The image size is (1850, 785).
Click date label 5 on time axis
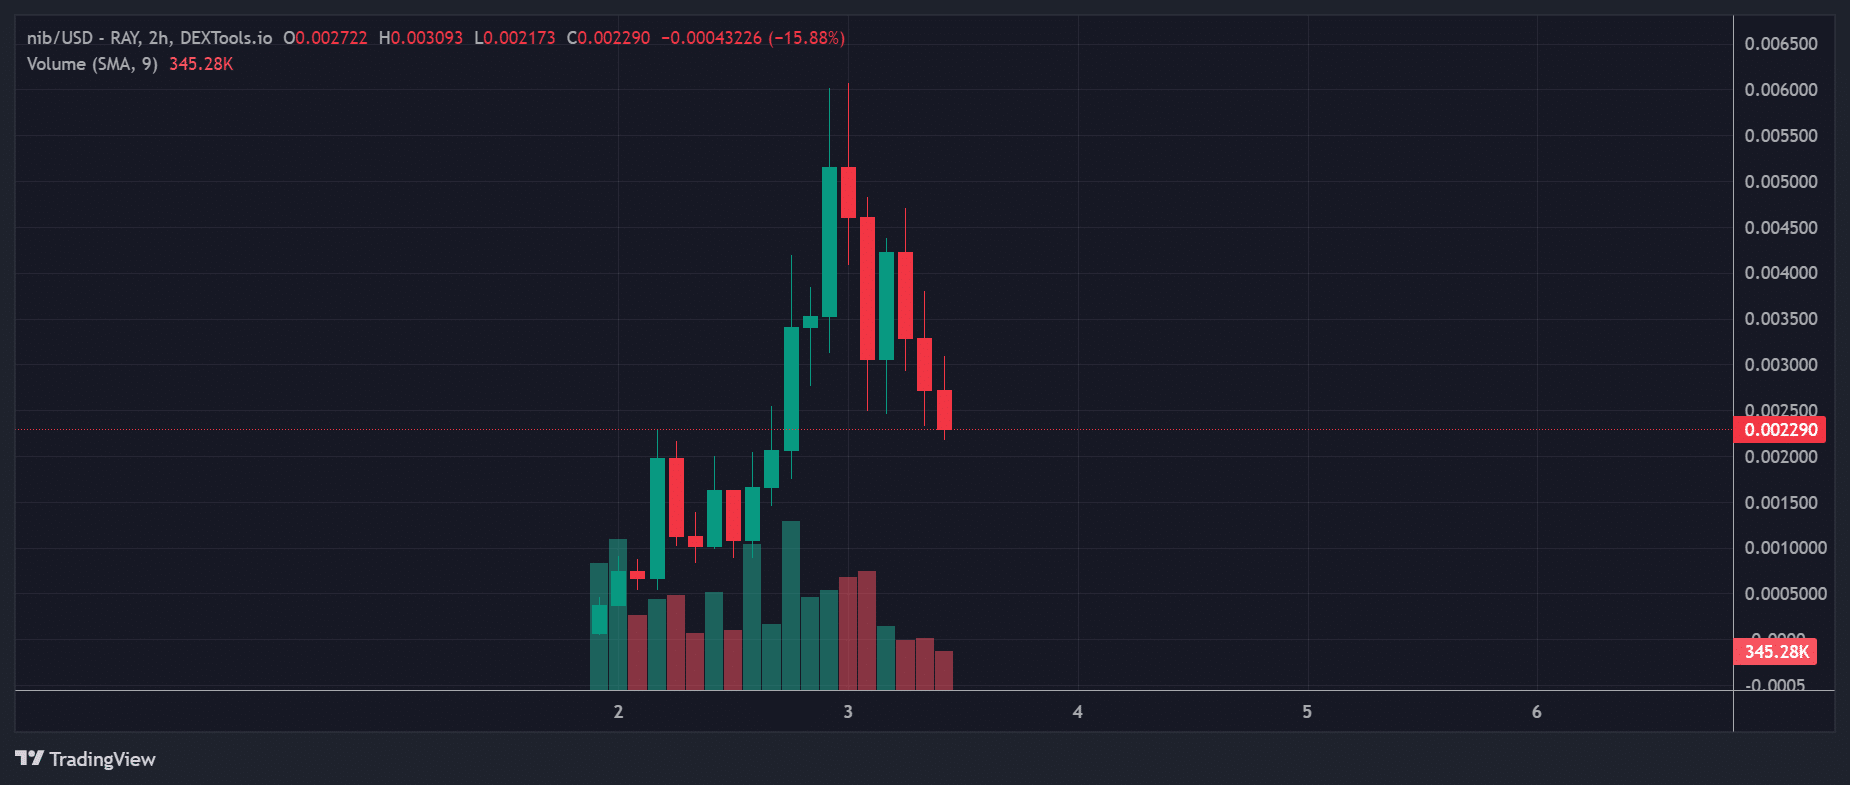pos(1307,712)
